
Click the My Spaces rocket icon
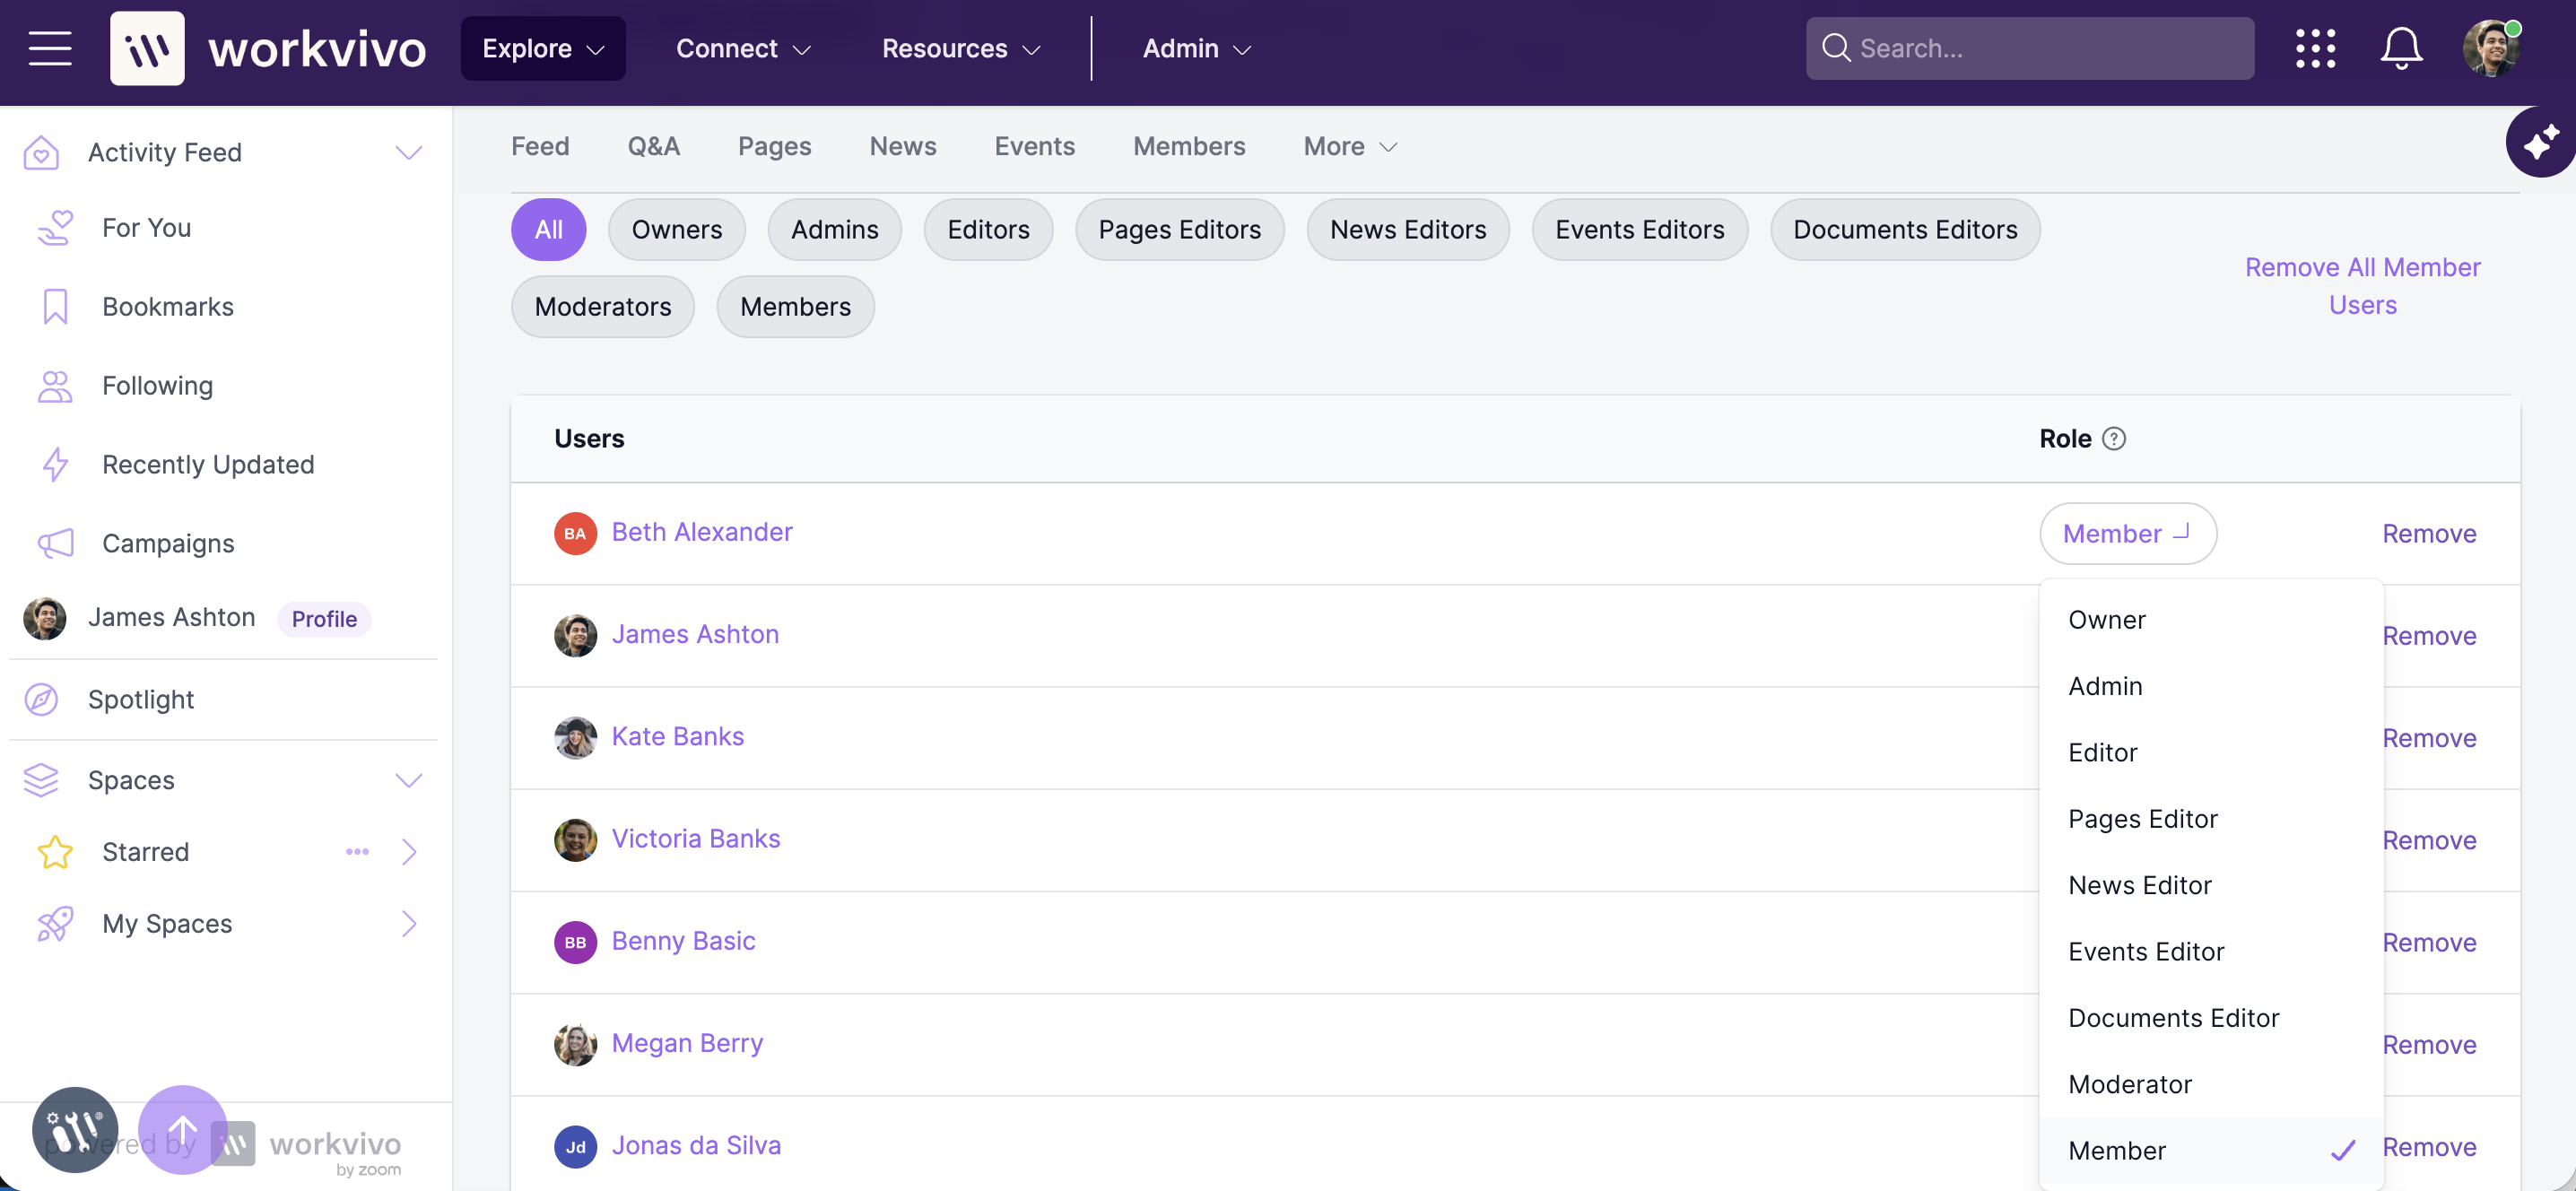[55, 924]
